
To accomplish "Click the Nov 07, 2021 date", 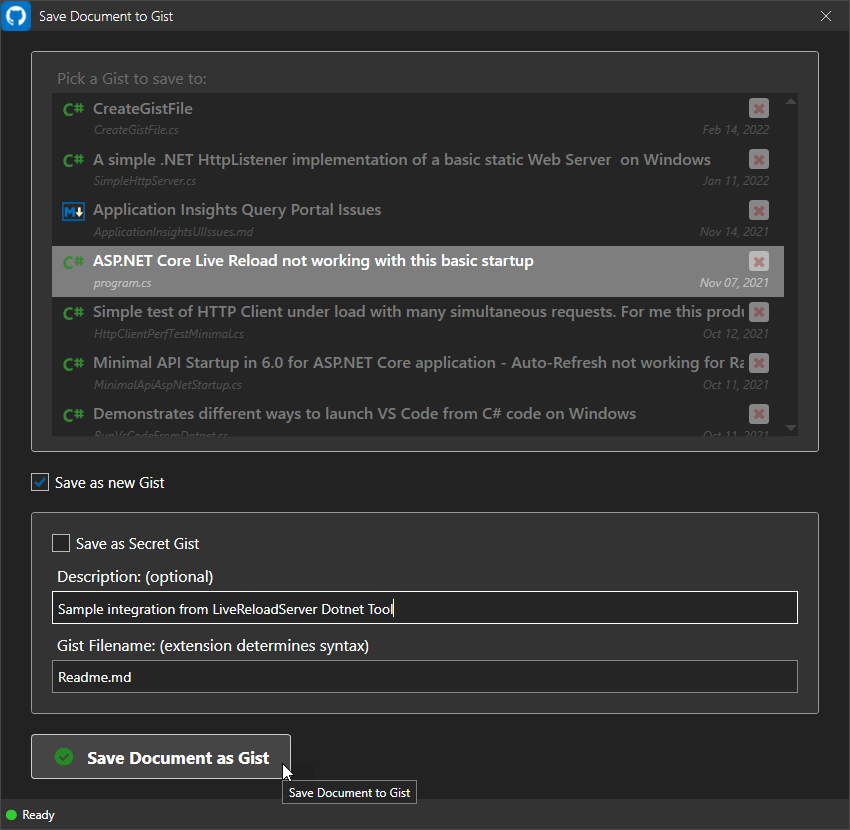I will coord(734,283).
